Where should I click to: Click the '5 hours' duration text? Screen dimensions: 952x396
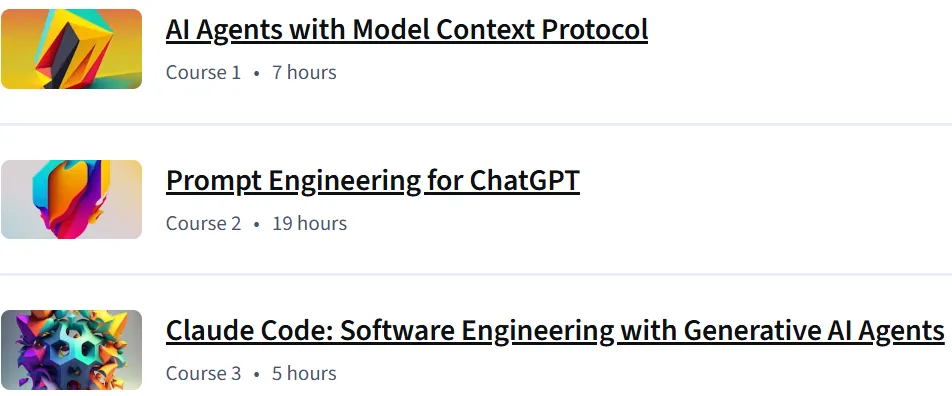coord(304,374)
